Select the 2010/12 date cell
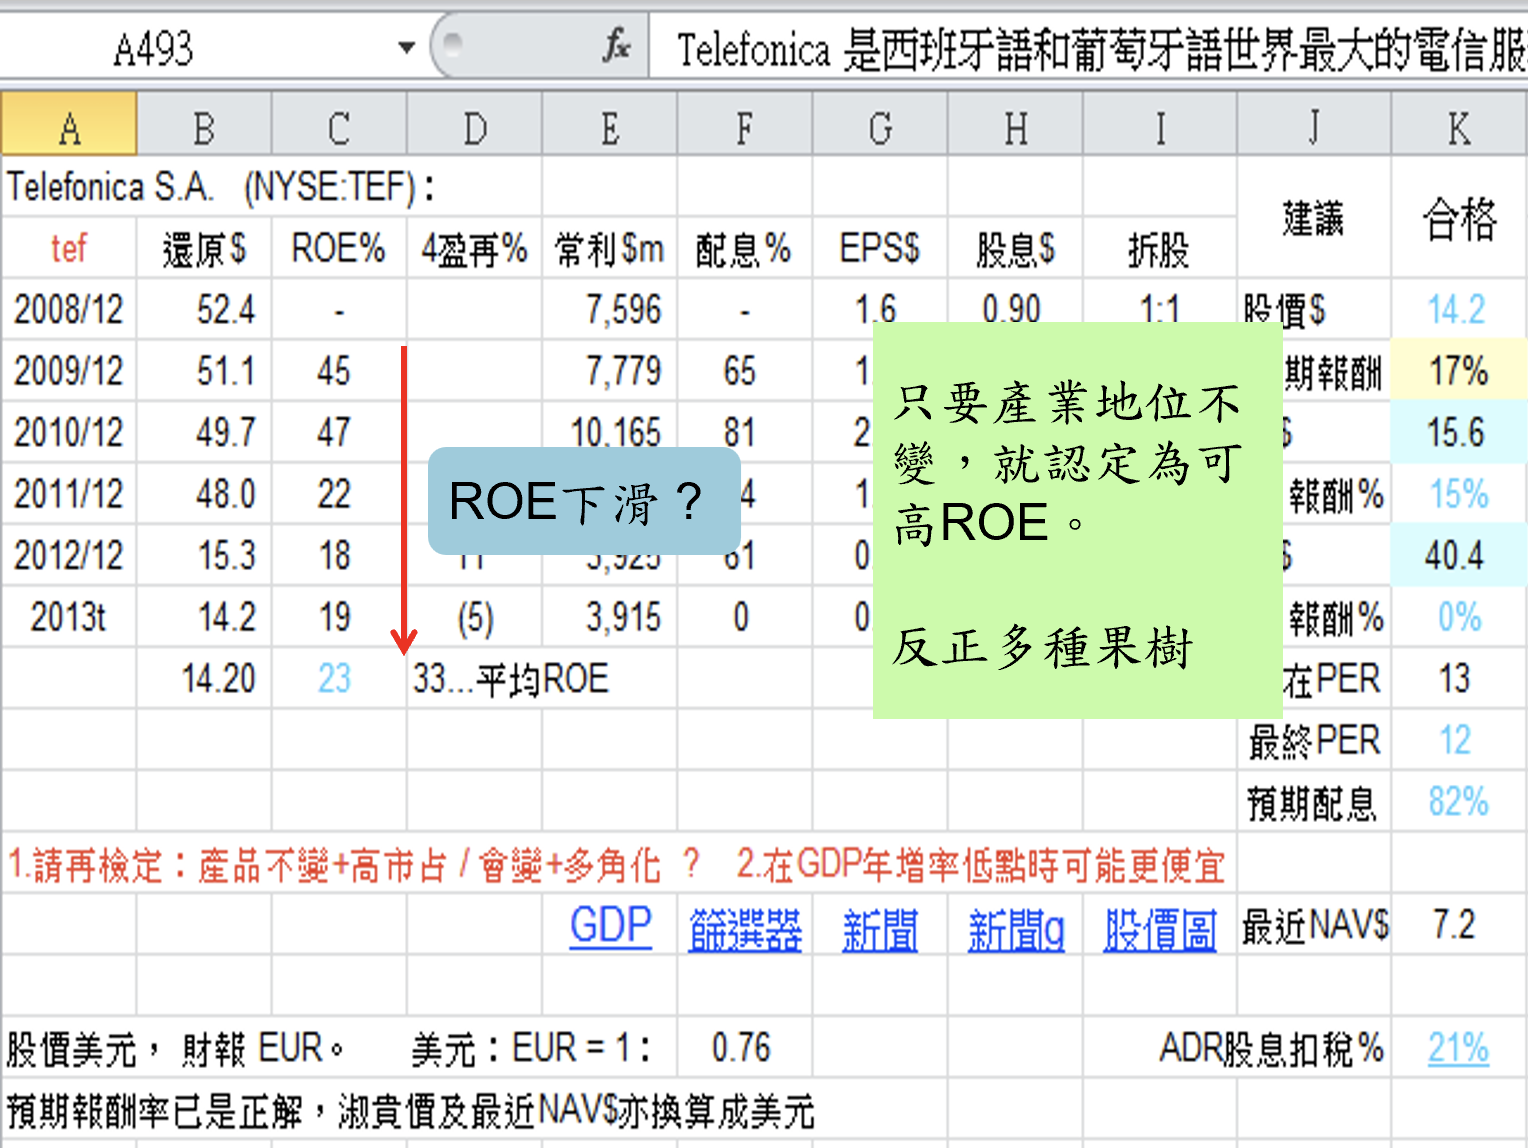The image size is (1528, 1148). [69, 433]
